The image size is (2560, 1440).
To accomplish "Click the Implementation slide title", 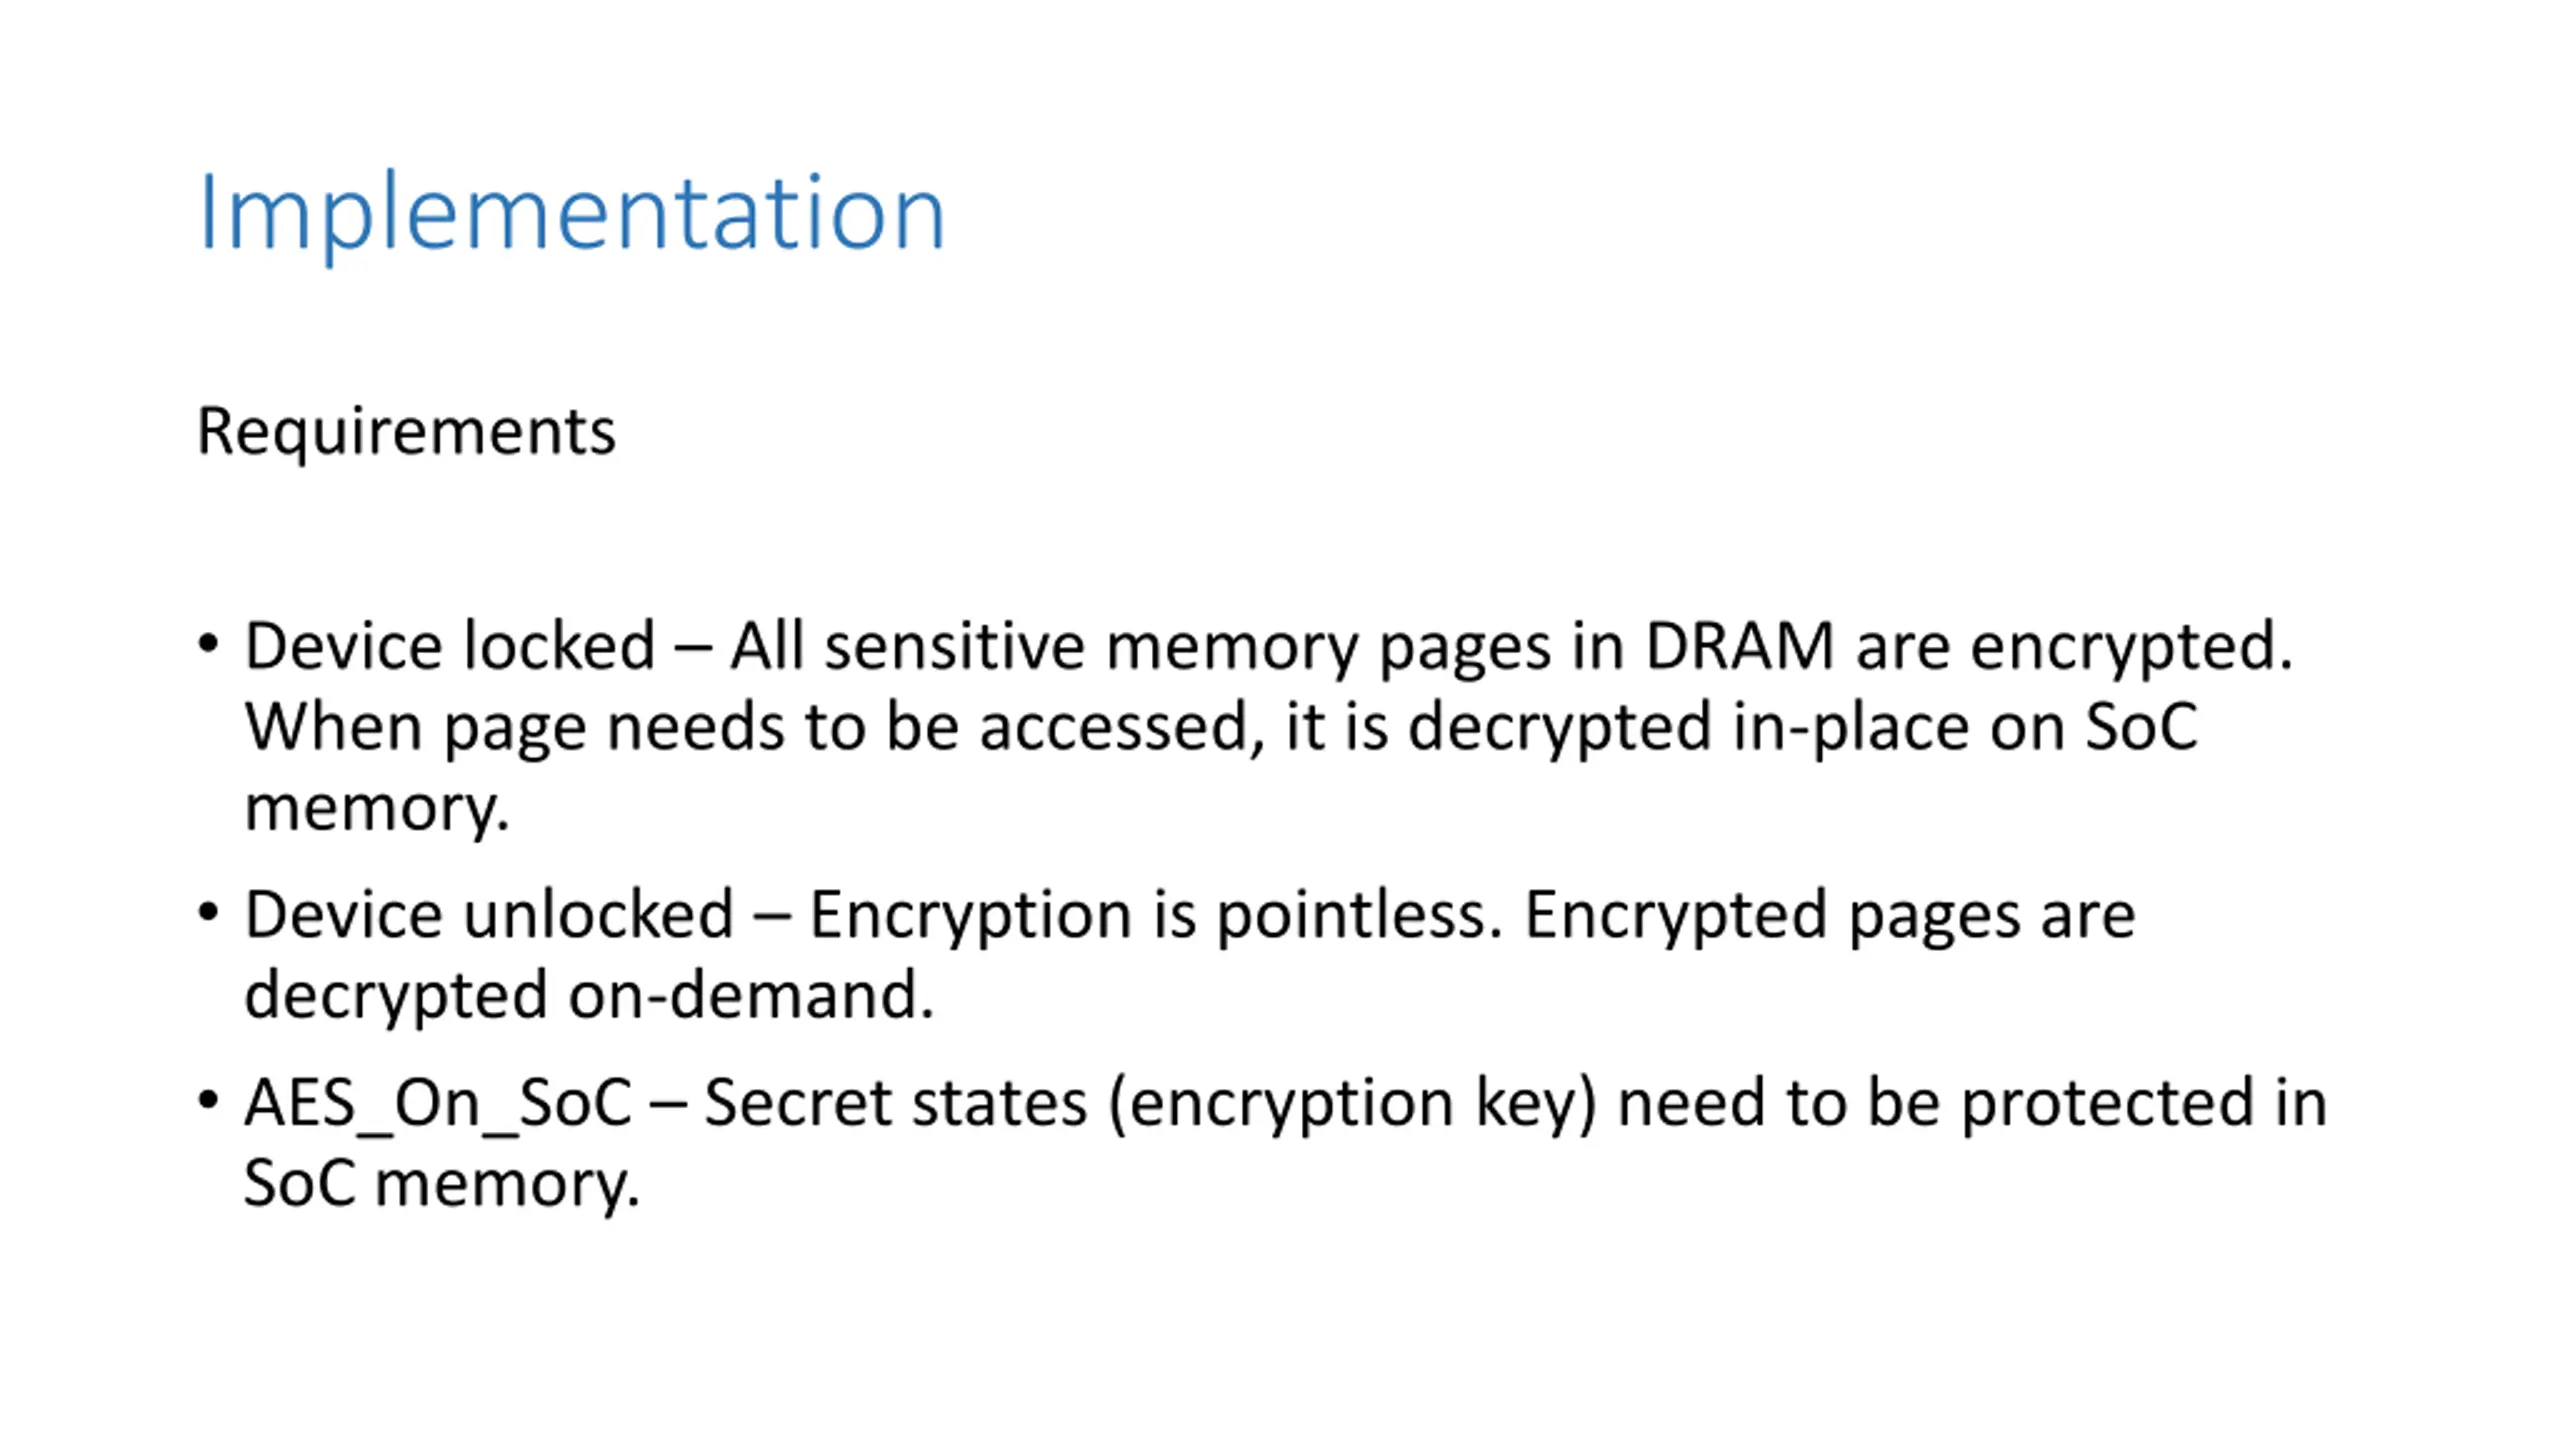I will (x=571, y=214).
